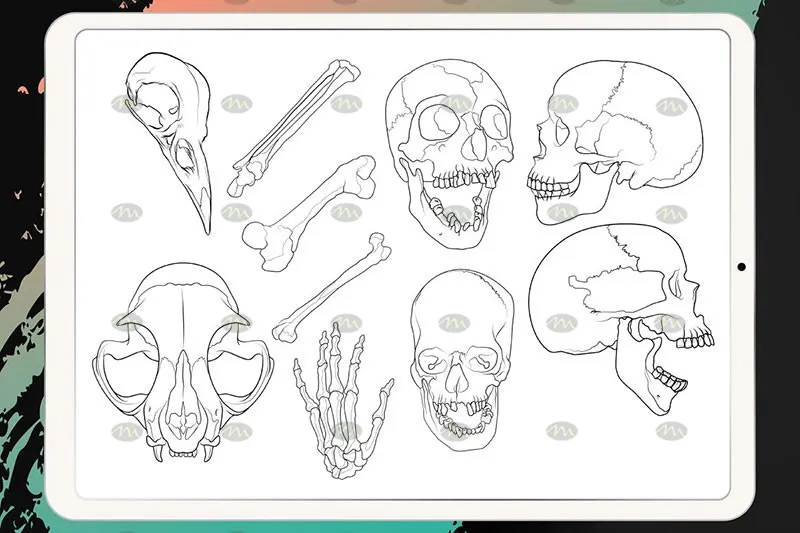Pick the left-facing side-profile skull
The image size is (800, 533).
pos(615,142)
